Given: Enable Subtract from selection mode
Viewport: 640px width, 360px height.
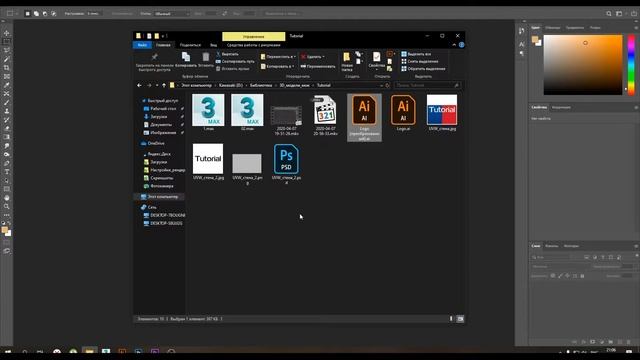Looking at the screenshot, I should coord(44,13).
